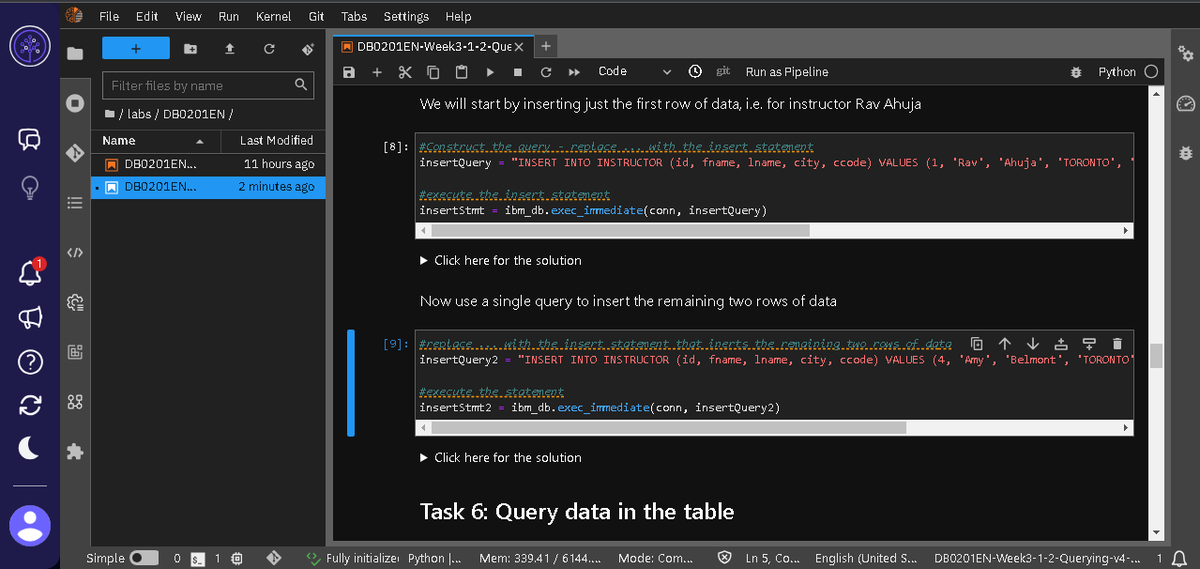Paste cells from the clipboard
Viewport: 1200px width, 569px height.
pyautogui.click(x=461, y=72)
